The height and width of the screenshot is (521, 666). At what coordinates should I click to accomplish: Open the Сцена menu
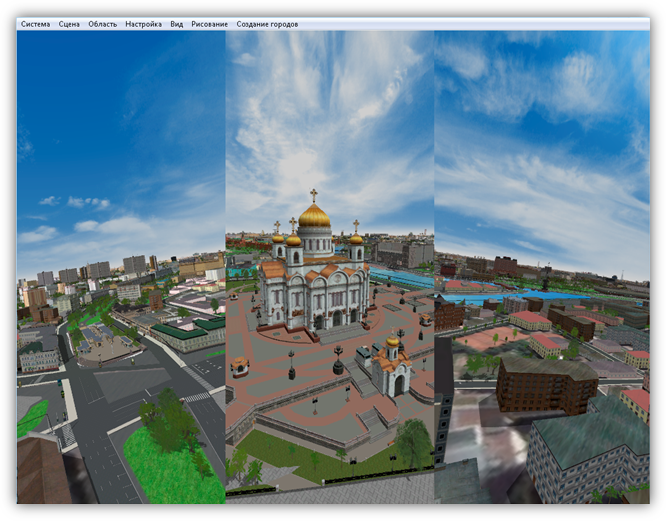[69, 24]
